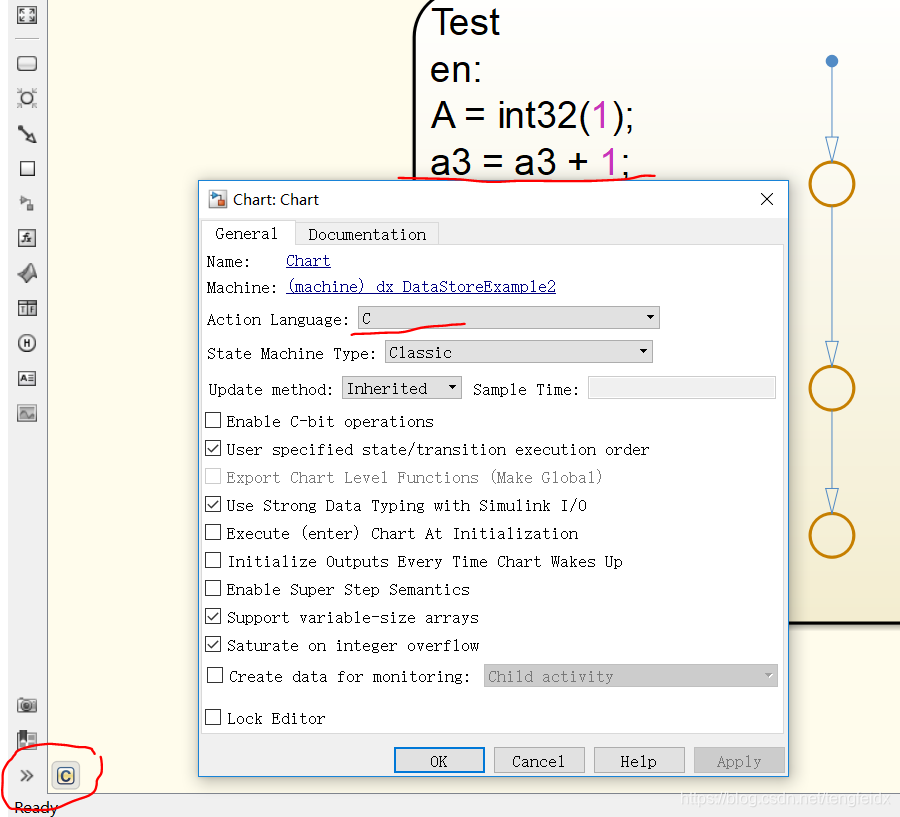Enable C-bit operations checkbox
The height and width of the screenshot is (817, 900).
213,420
